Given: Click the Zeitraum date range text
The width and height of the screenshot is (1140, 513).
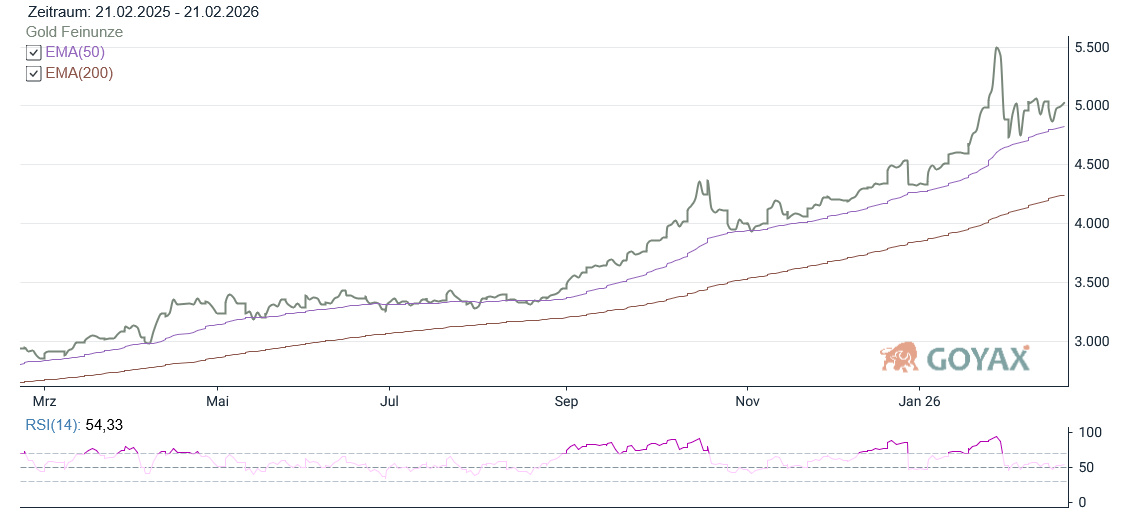Looking at the screenshot, I should tap(142, 12).
